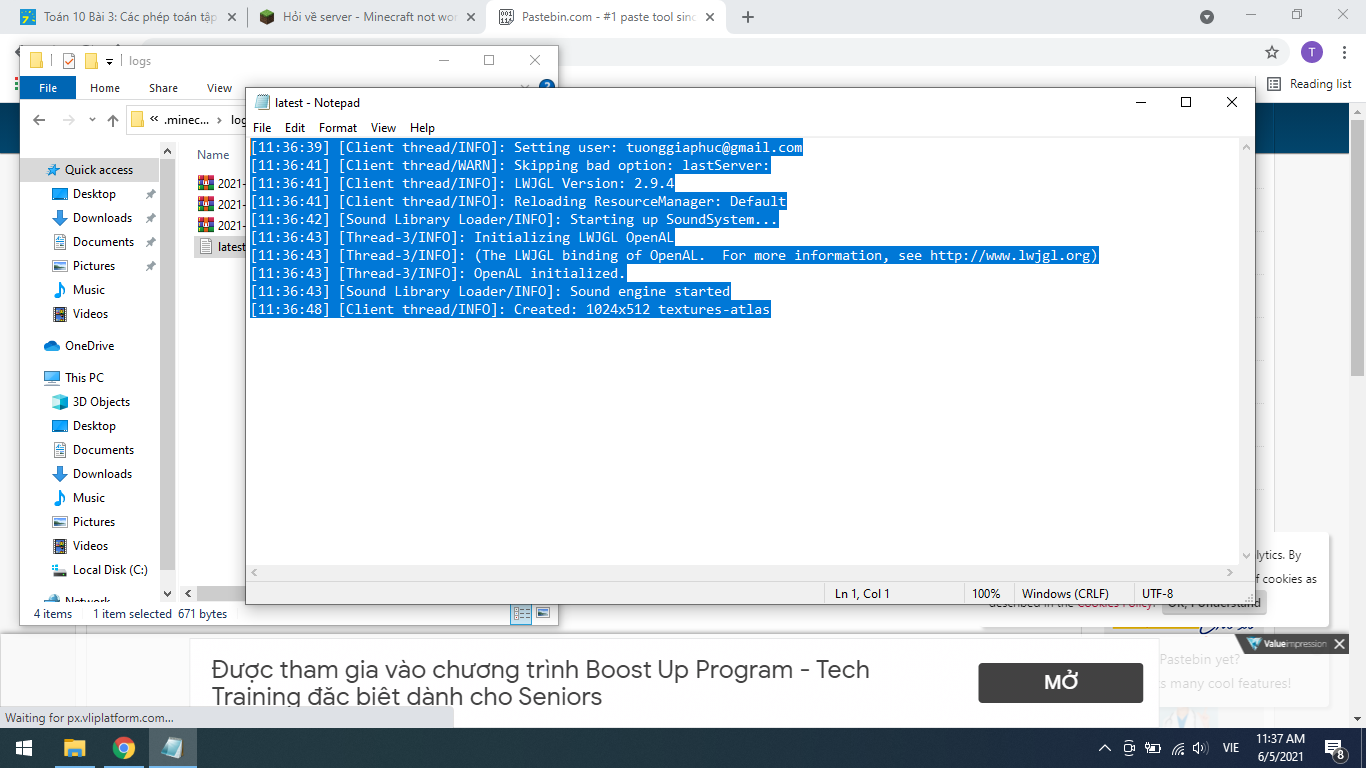Switch to Chrome from the taskbar

124,748
